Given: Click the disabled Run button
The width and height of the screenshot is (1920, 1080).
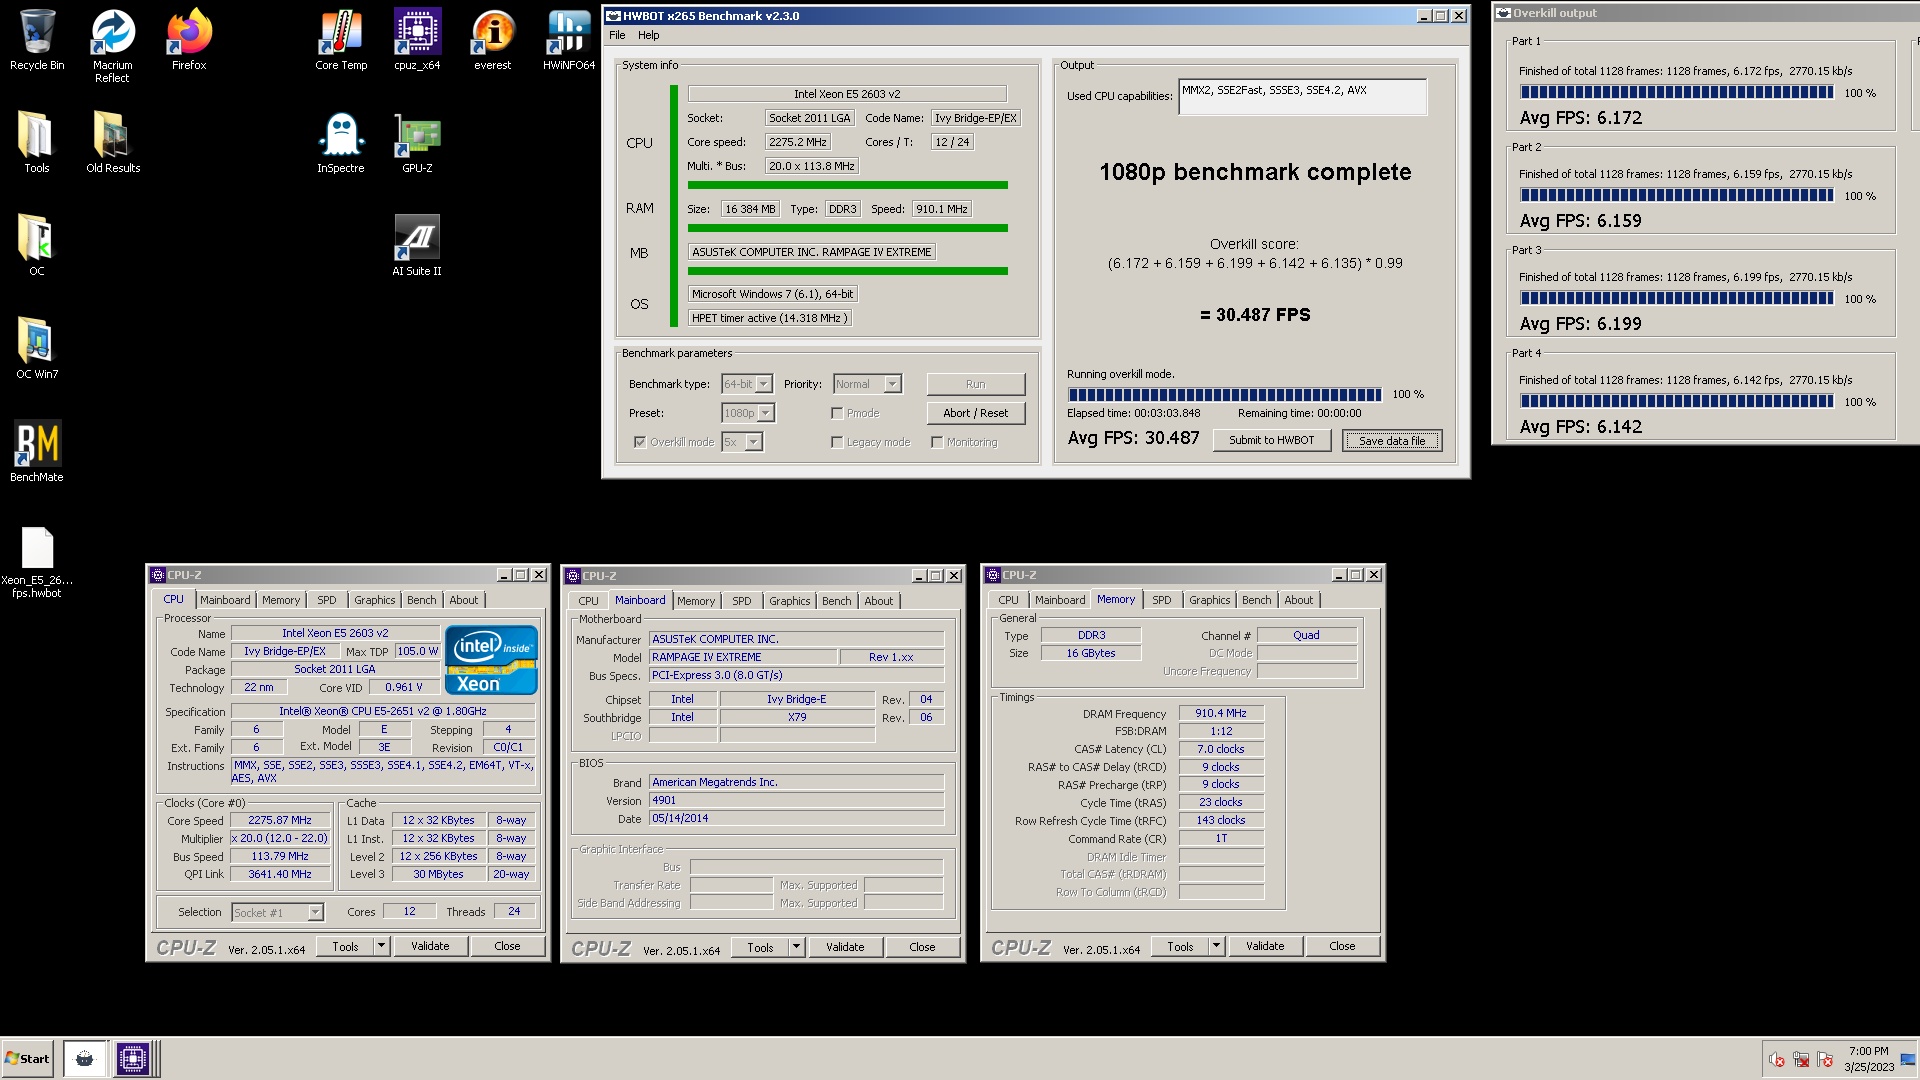Looking at the screenshot, I should (x=975, y=384).
